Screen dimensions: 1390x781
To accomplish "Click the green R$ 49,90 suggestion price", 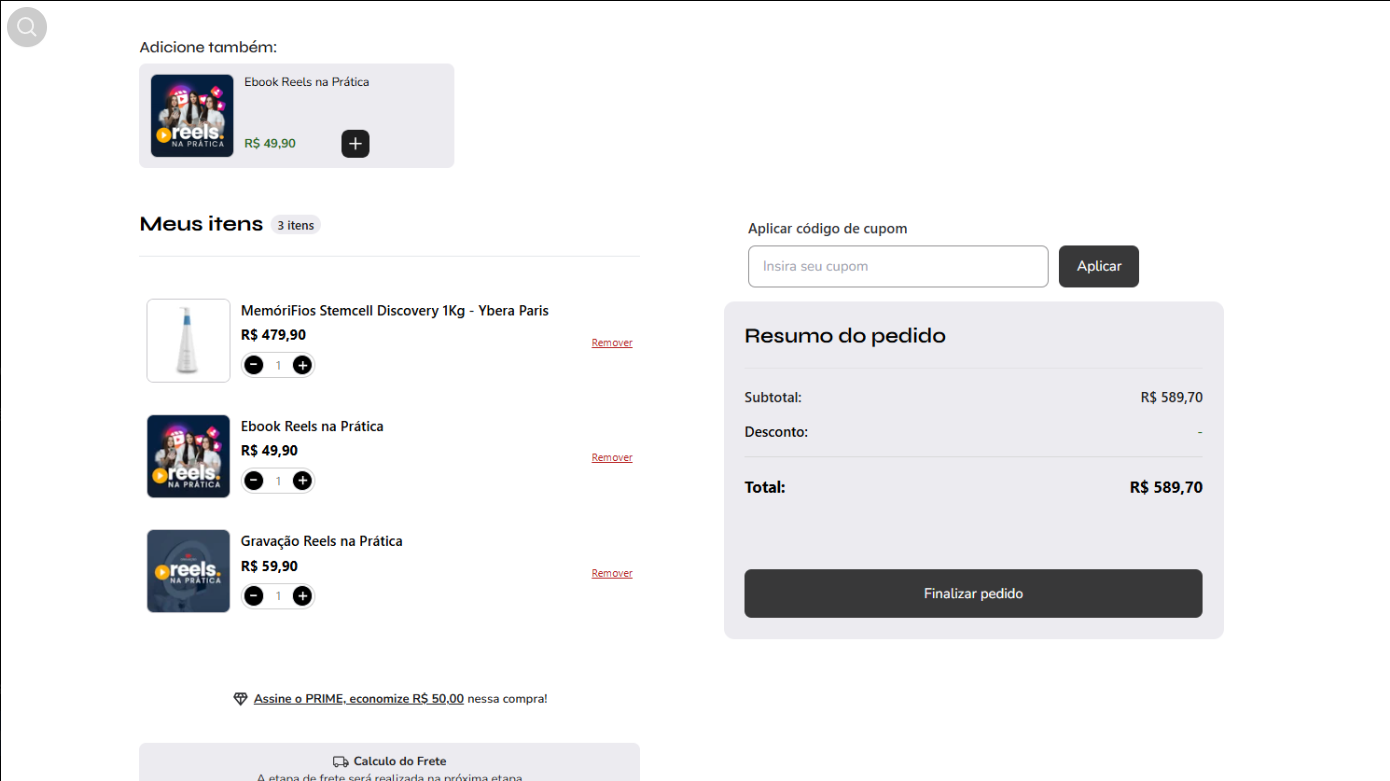I will point(270,144).
